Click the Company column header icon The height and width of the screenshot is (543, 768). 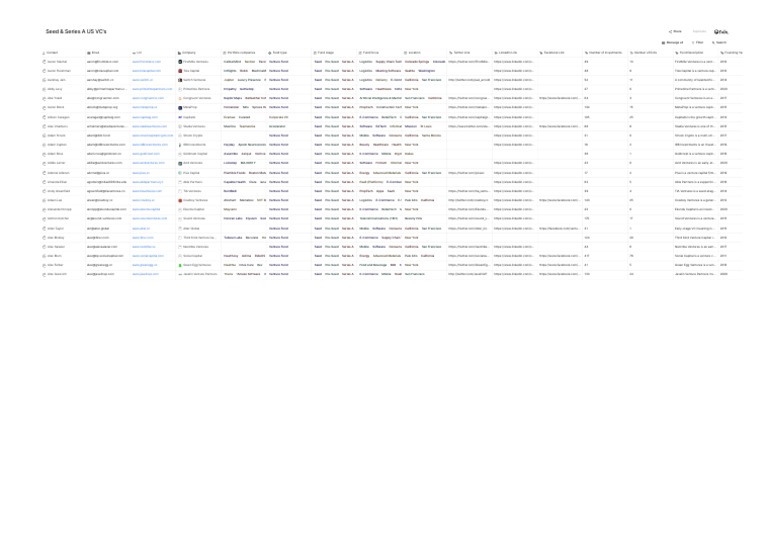179,53
